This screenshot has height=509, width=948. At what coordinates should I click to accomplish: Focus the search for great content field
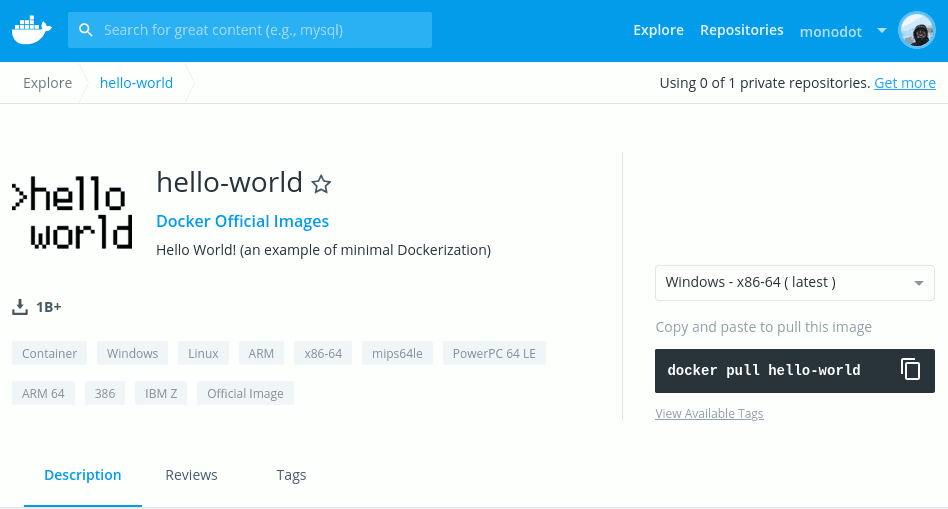coord(250,30)
